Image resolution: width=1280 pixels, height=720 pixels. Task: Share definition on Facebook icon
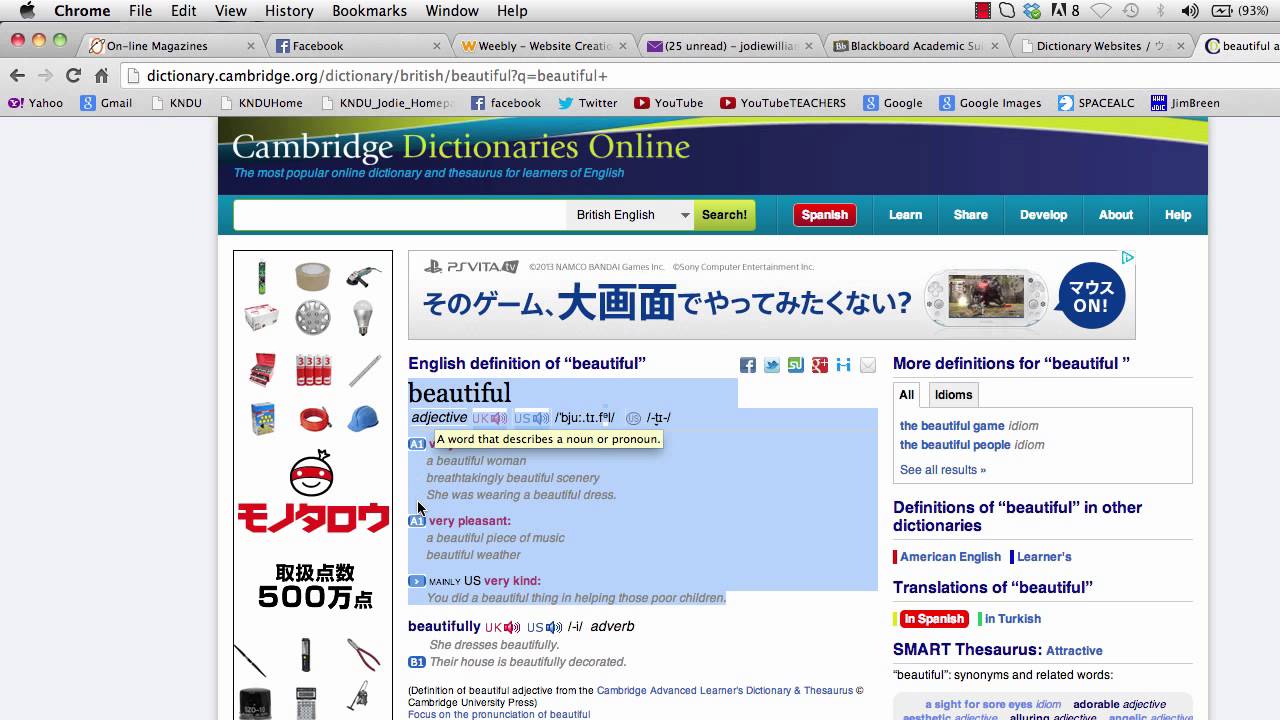(748, 365)
